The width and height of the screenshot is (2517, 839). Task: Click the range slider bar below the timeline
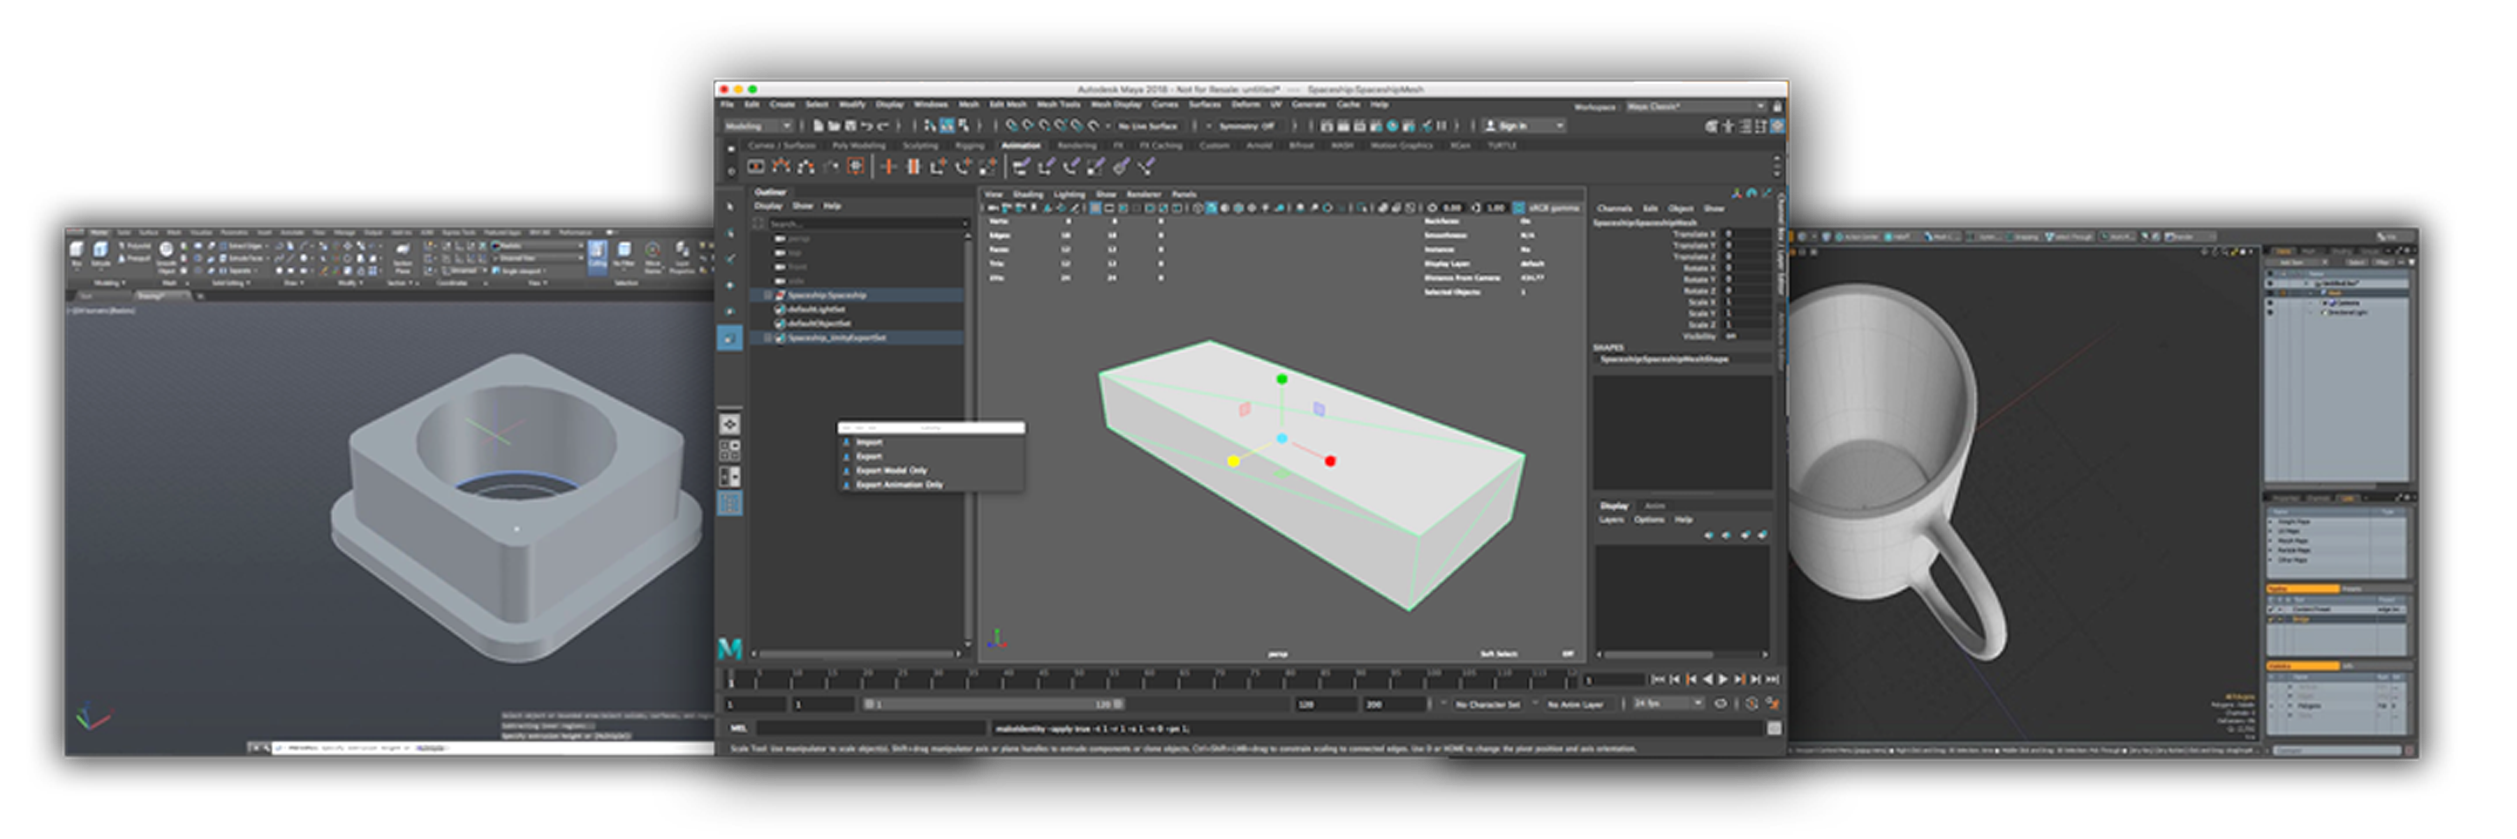tap(993, 705)
